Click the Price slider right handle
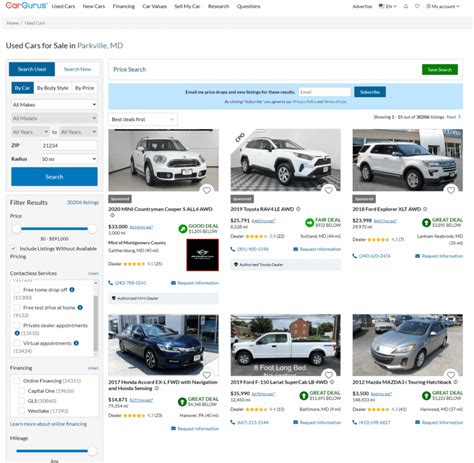Screen dimensions: 474x463 (92, 229)
